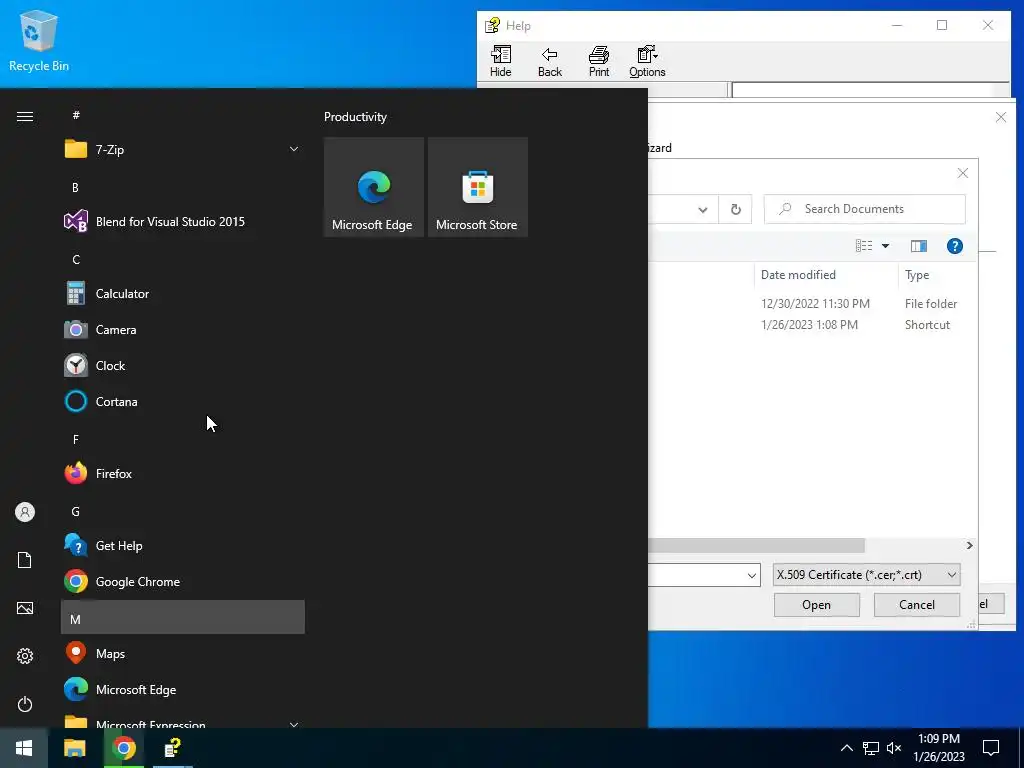1024x768 pixels.
Task: Launch the Calculator app
Action: (183, 294)
